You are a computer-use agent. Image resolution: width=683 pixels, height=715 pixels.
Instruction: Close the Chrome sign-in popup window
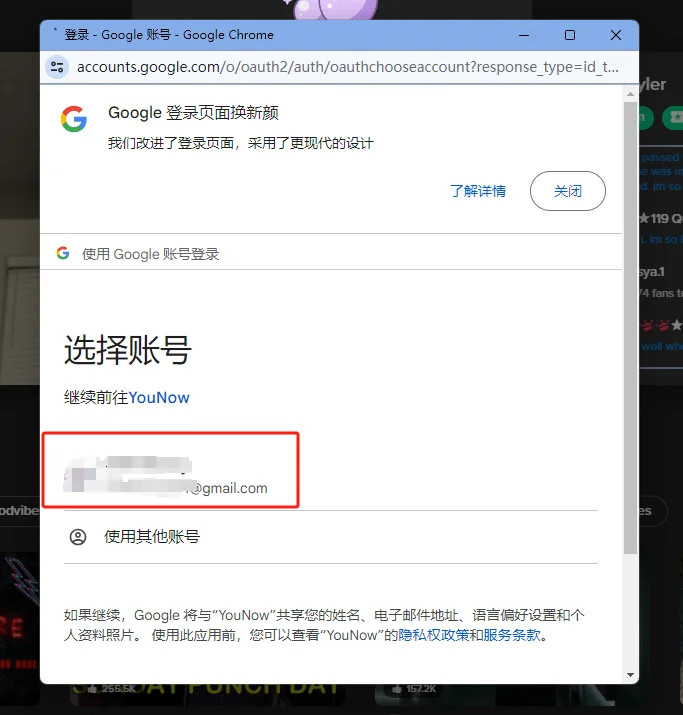tap(616, 35)
